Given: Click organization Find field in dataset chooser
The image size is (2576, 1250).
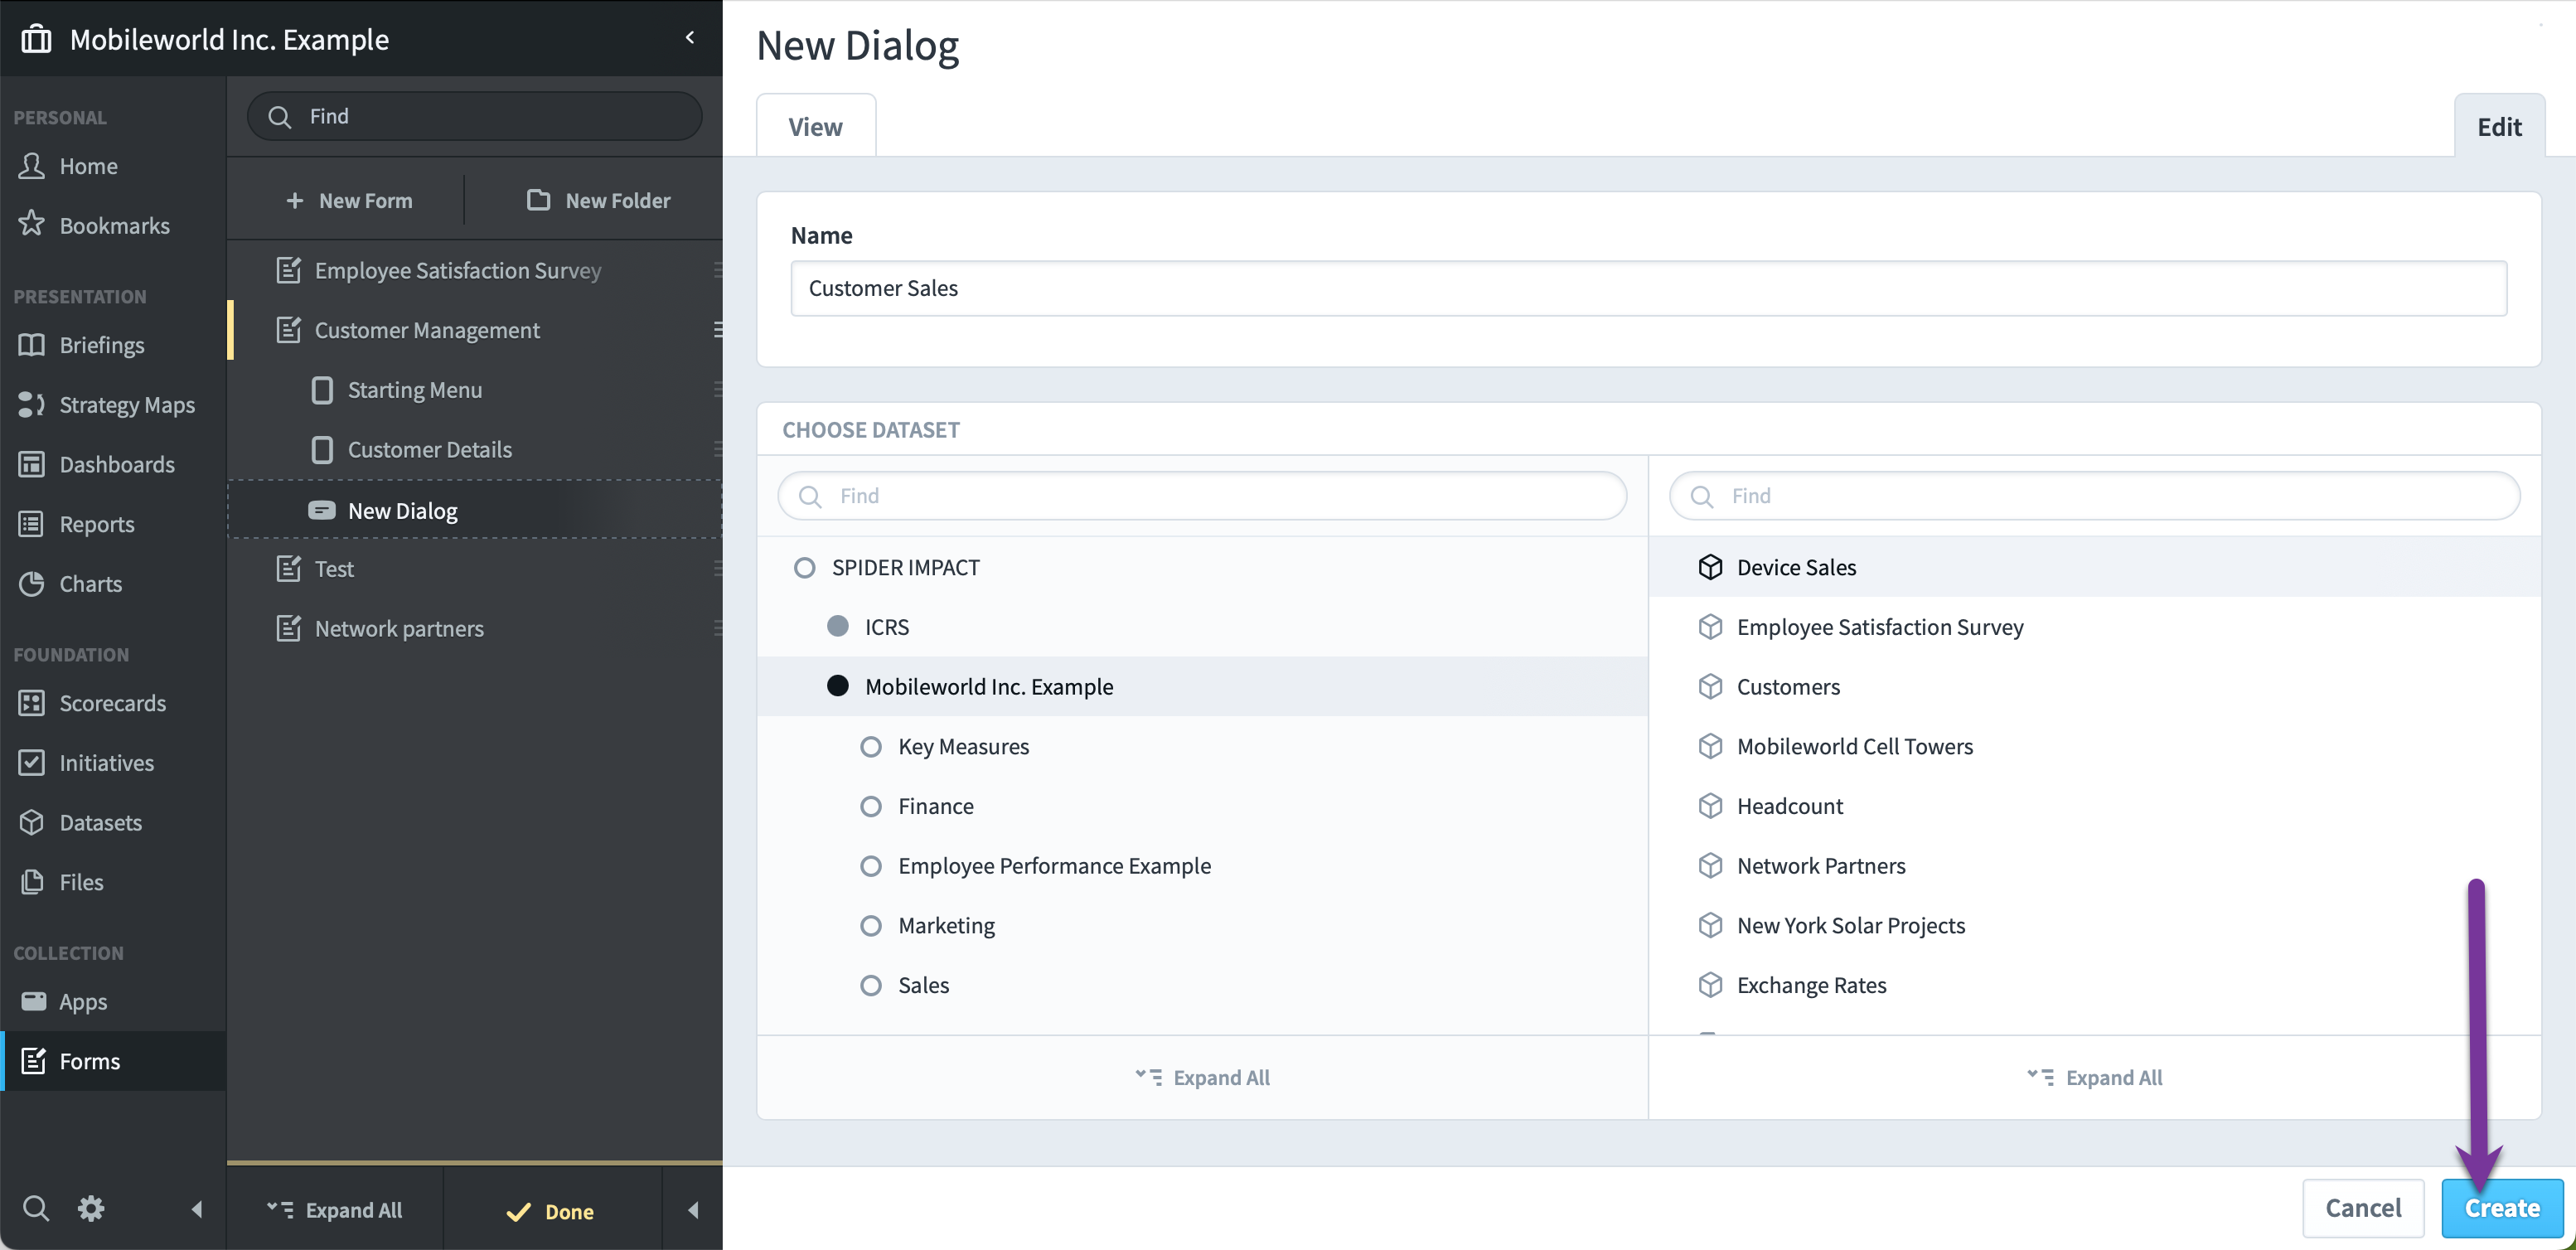Looking at the screenshot, I should (1202, 496).
